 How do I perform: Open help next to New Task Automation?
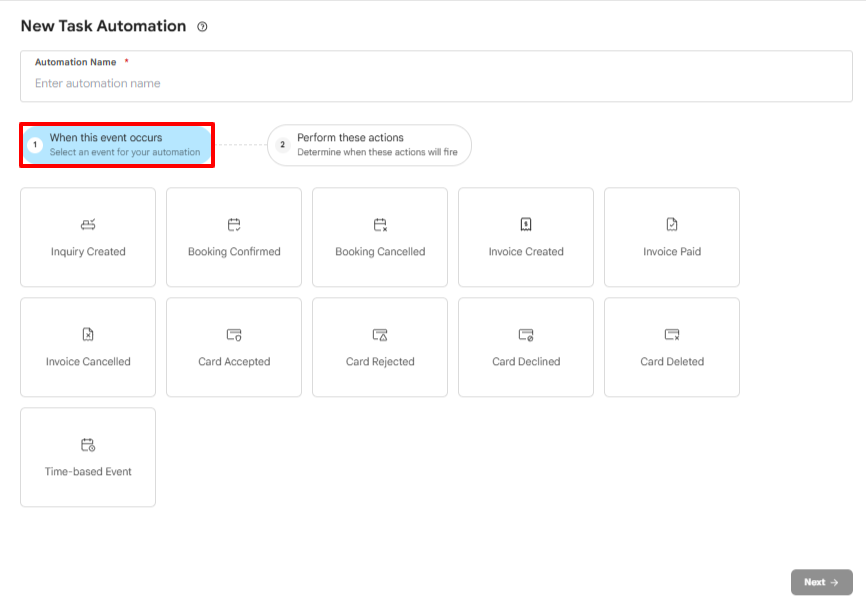click(x=202, y=27)
